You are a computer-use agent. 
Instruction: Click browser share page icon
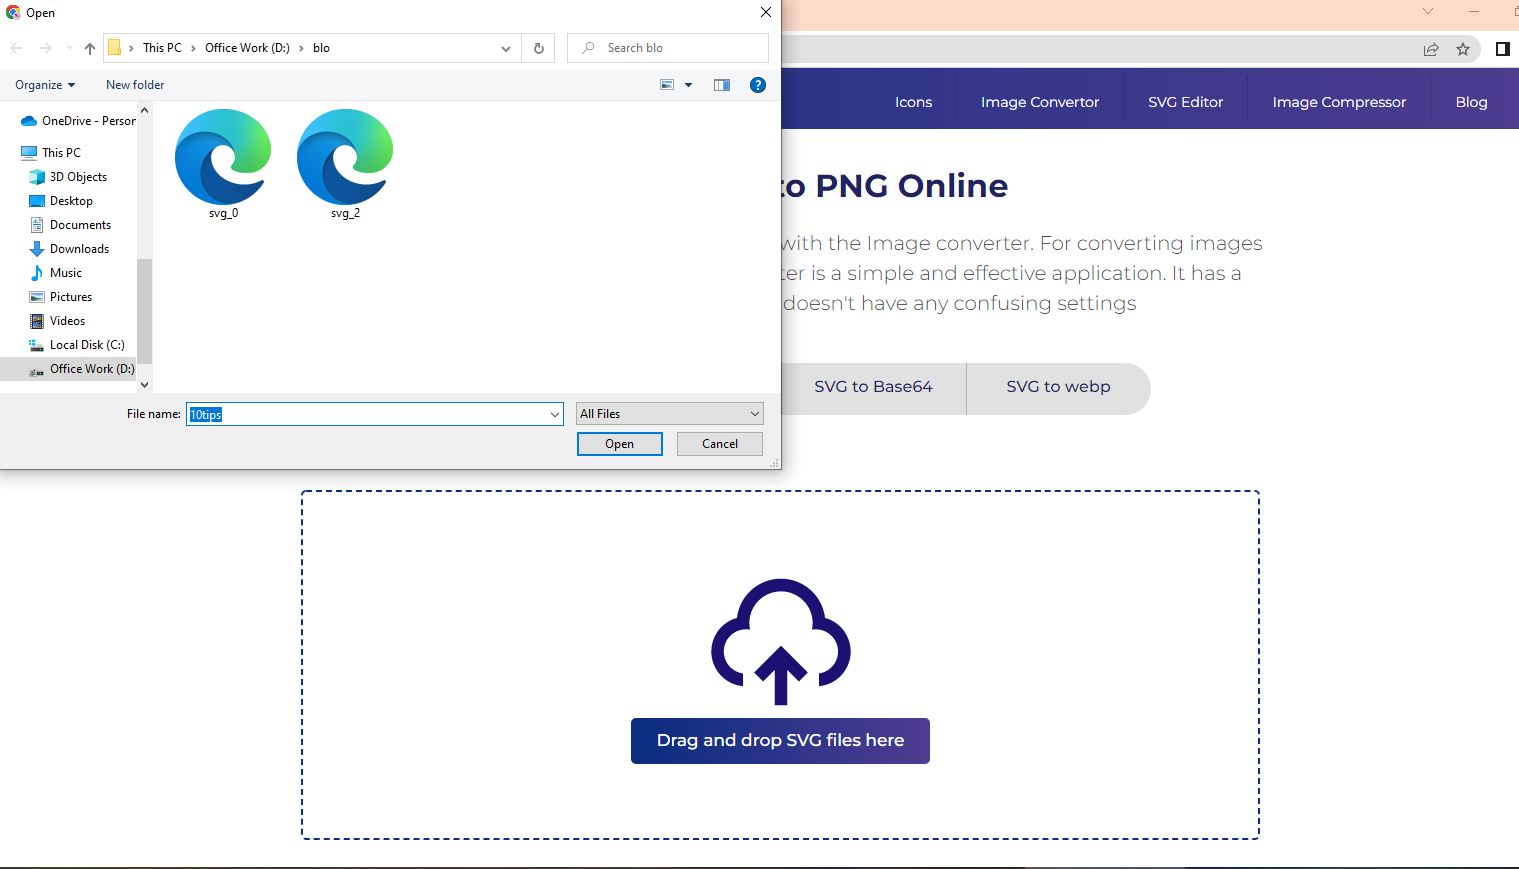click(x=1431, y=49)
